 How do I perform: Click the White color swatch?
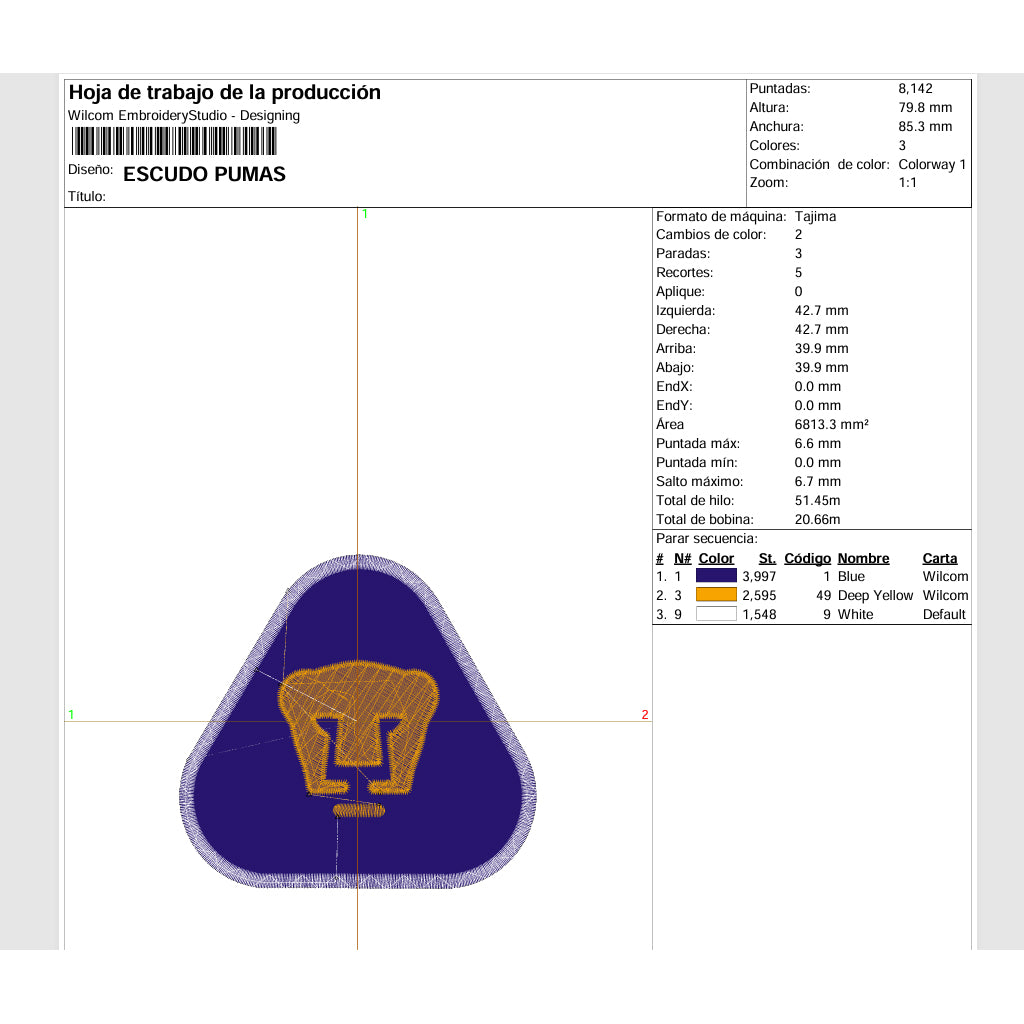pyautogui.click(x=716, y=613)
